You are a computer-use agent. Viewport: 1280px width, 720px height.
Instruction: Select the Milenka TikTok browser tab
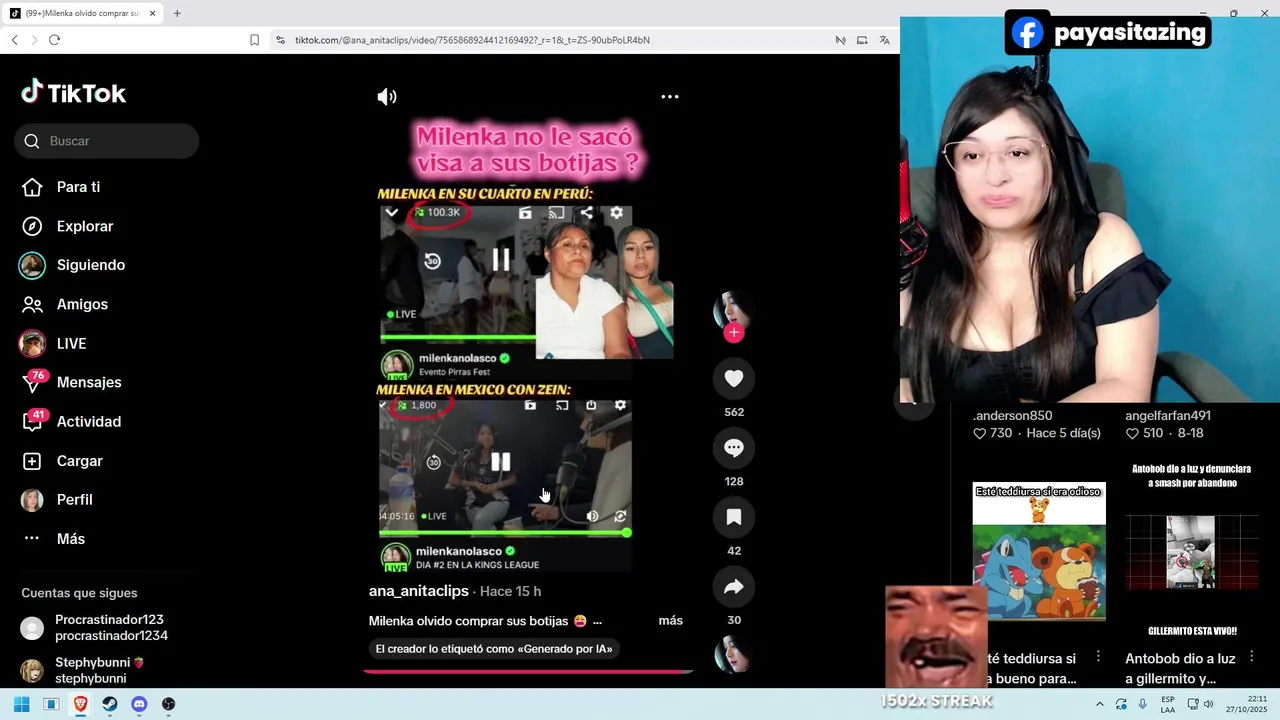[x=83, y=13]
